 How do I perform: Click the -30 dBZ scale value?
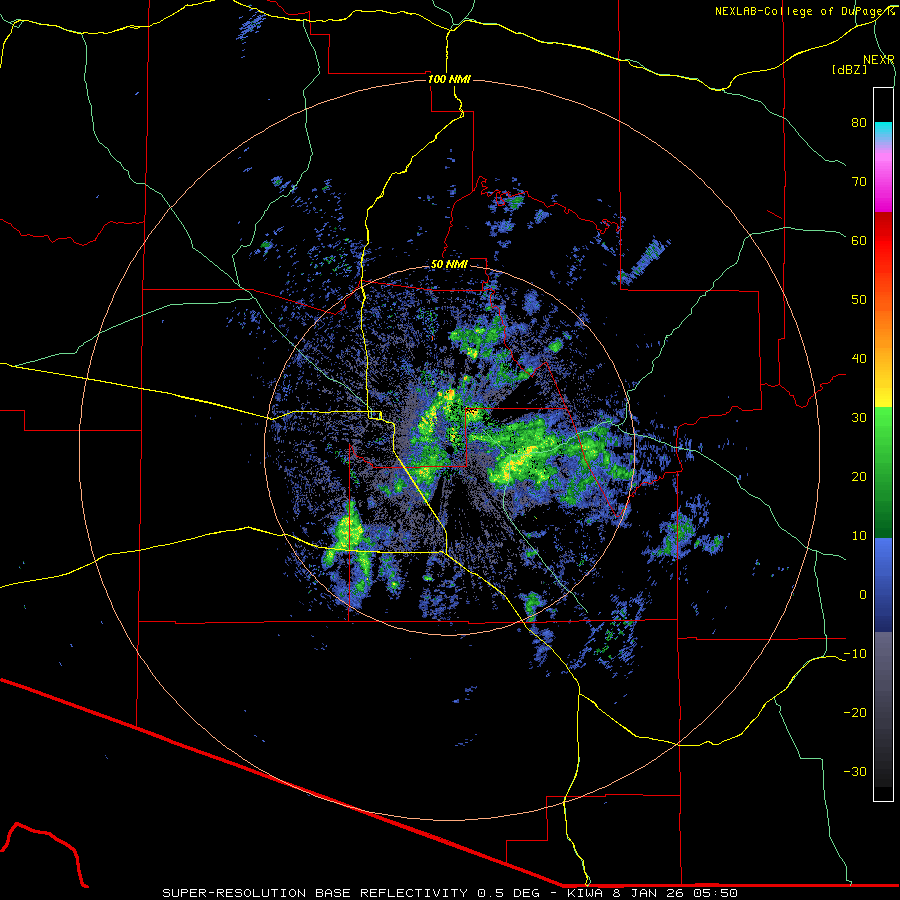855,772
